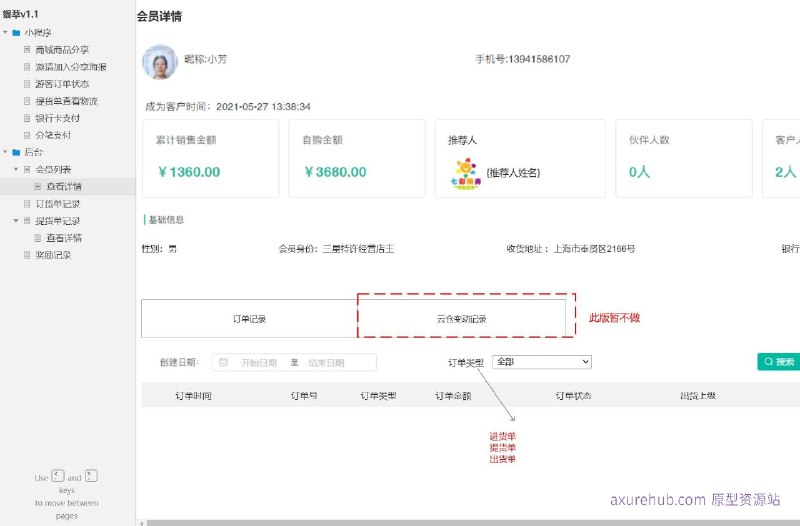The width and height of the screenshot is (800, 526).
Task: Click the {推荐人姓名} placeholder text
Action: [513, 173]
